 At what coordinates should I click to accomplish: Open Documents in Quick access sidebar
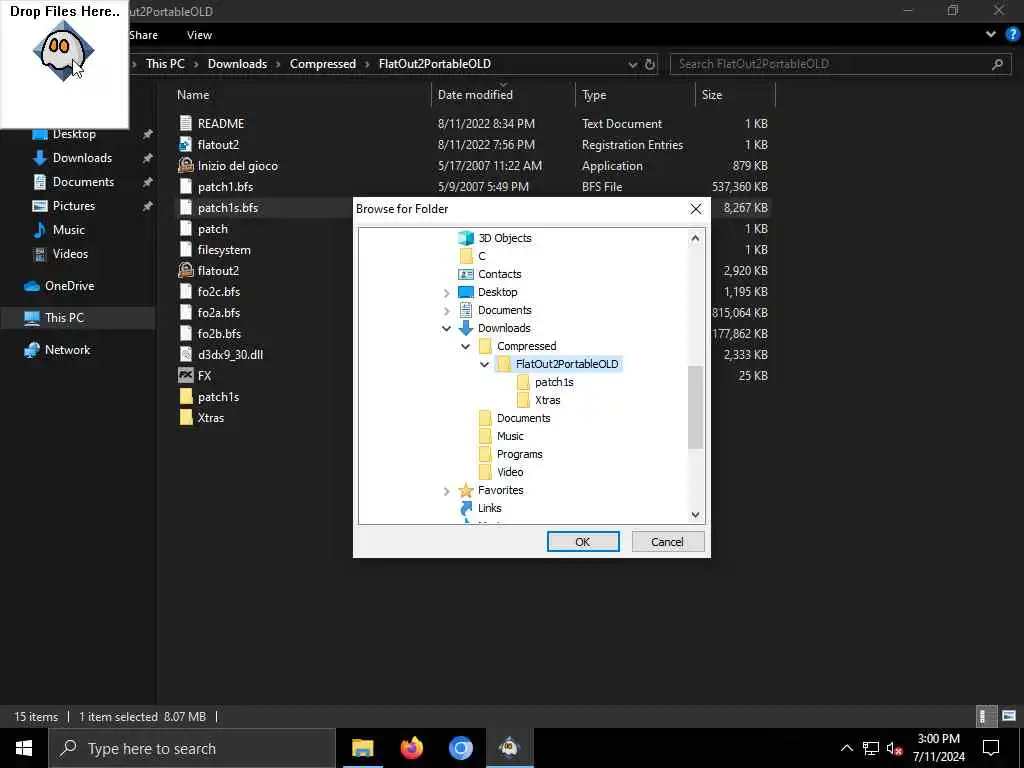point(83,182)
